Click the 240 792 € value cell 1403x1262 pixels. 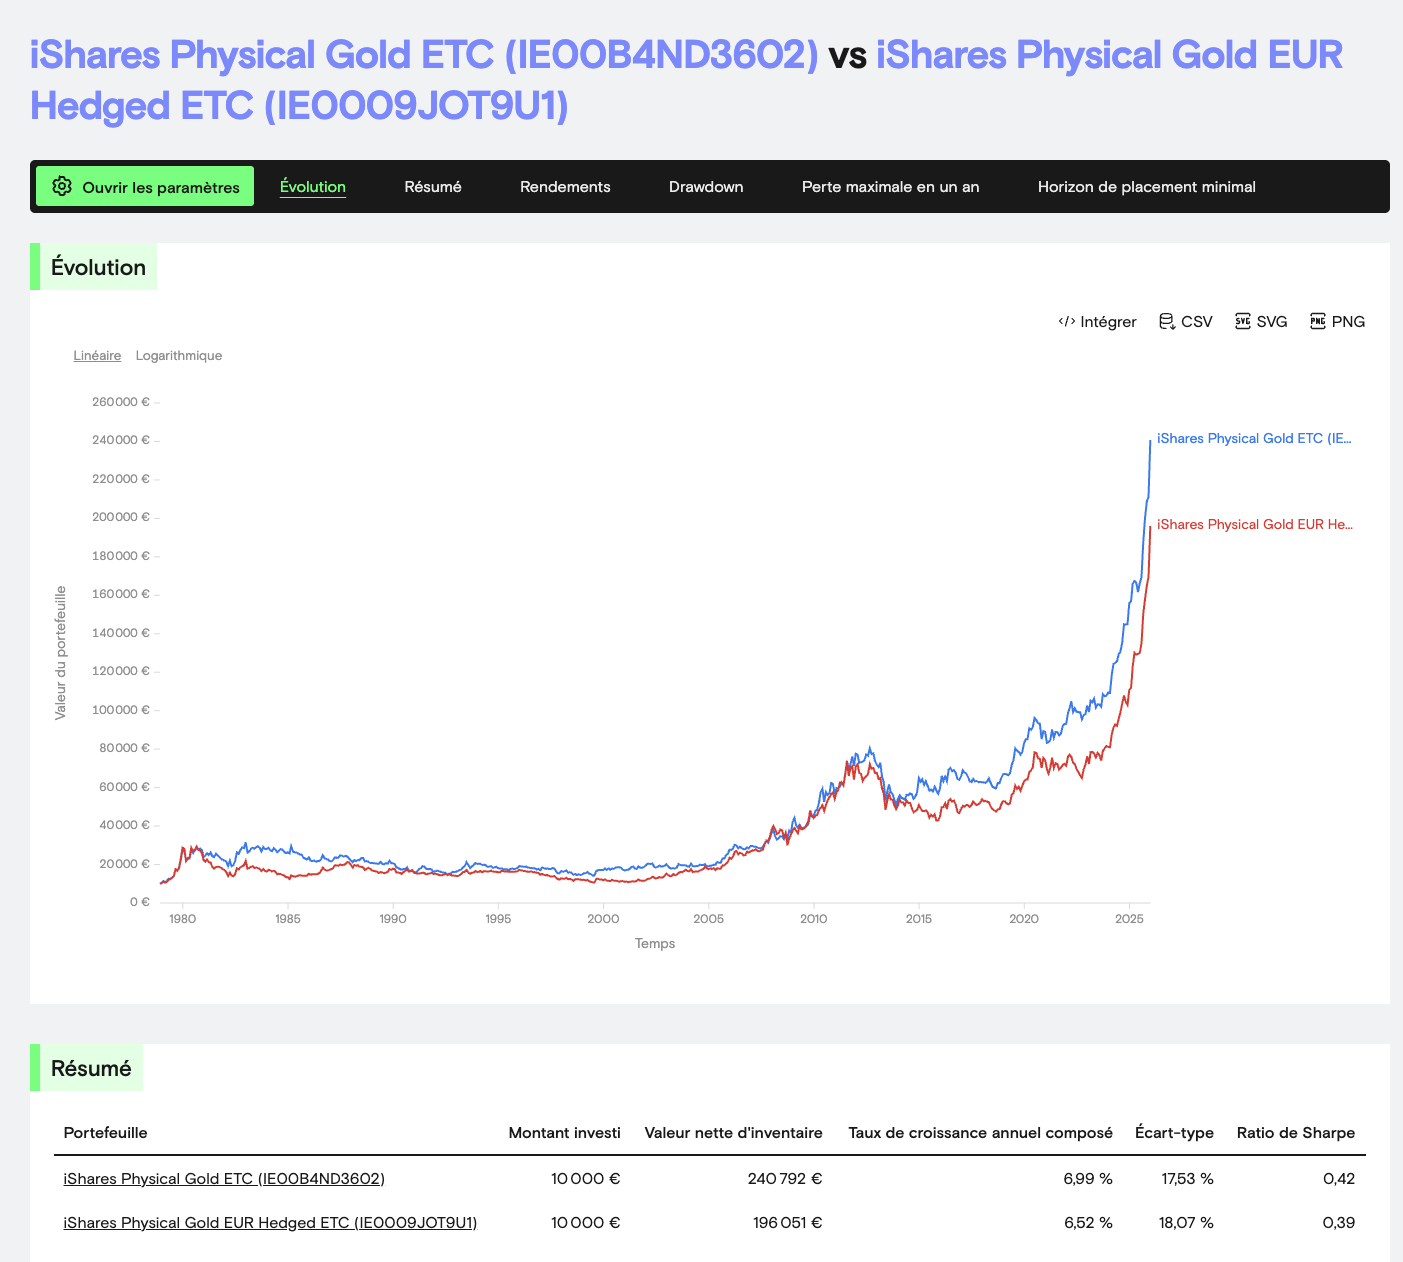point(785,1179)
